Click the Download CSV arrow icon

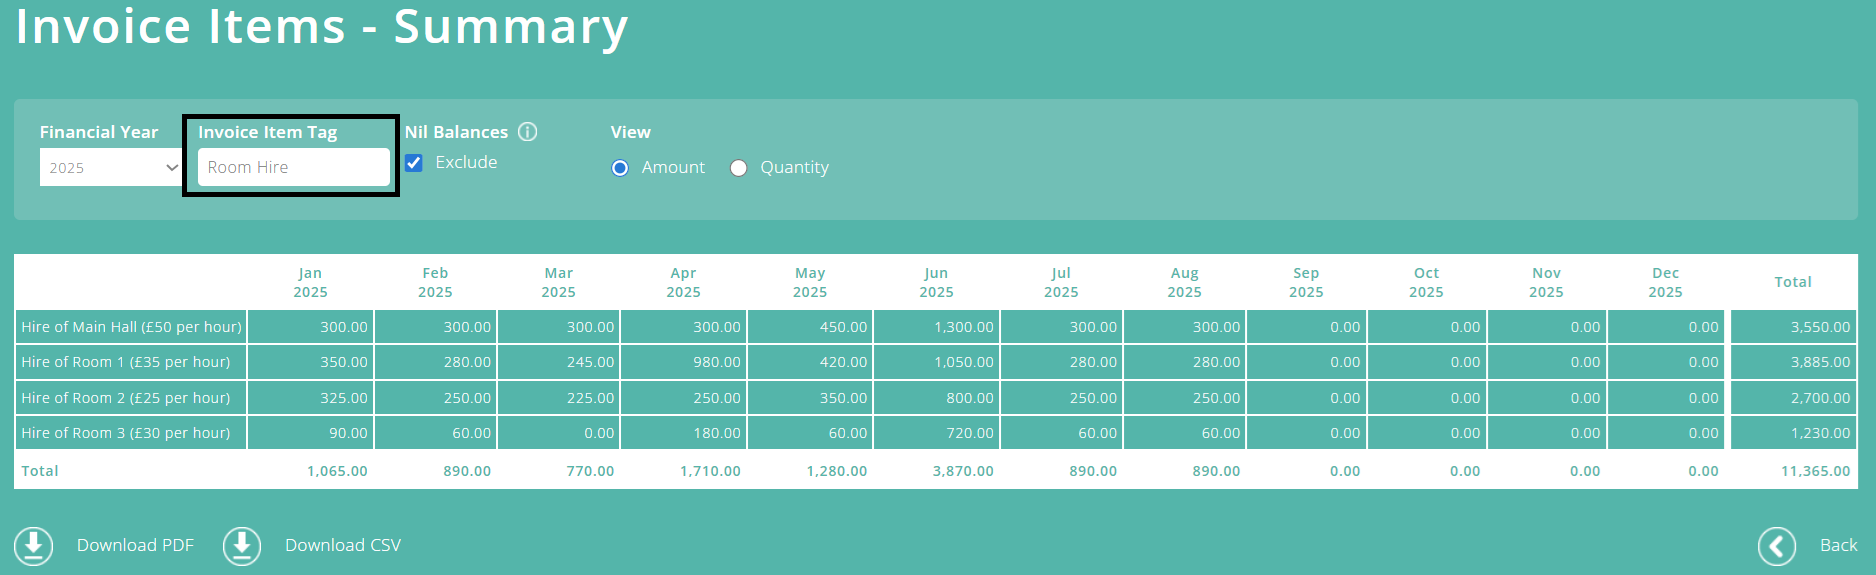[242, 546]
